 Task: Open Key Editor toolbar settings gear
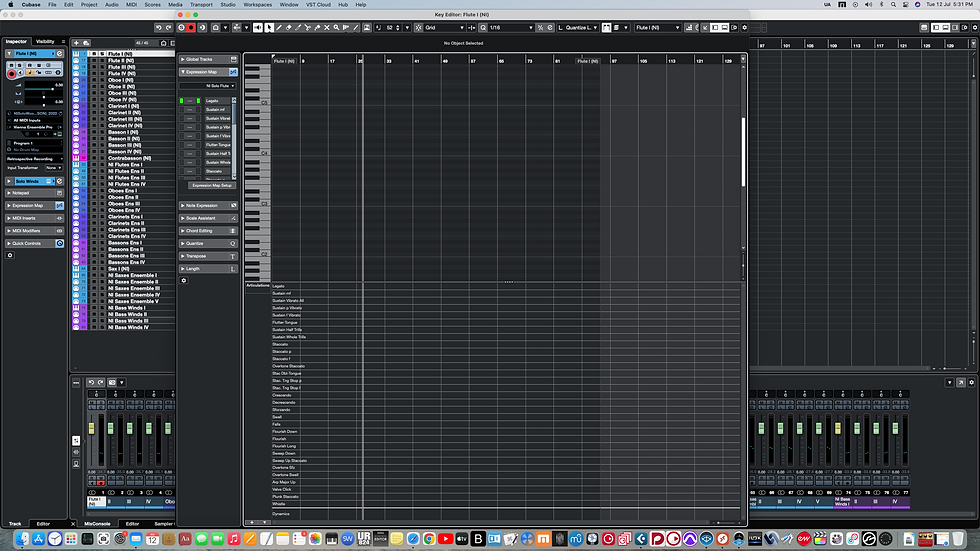point(744,27)
